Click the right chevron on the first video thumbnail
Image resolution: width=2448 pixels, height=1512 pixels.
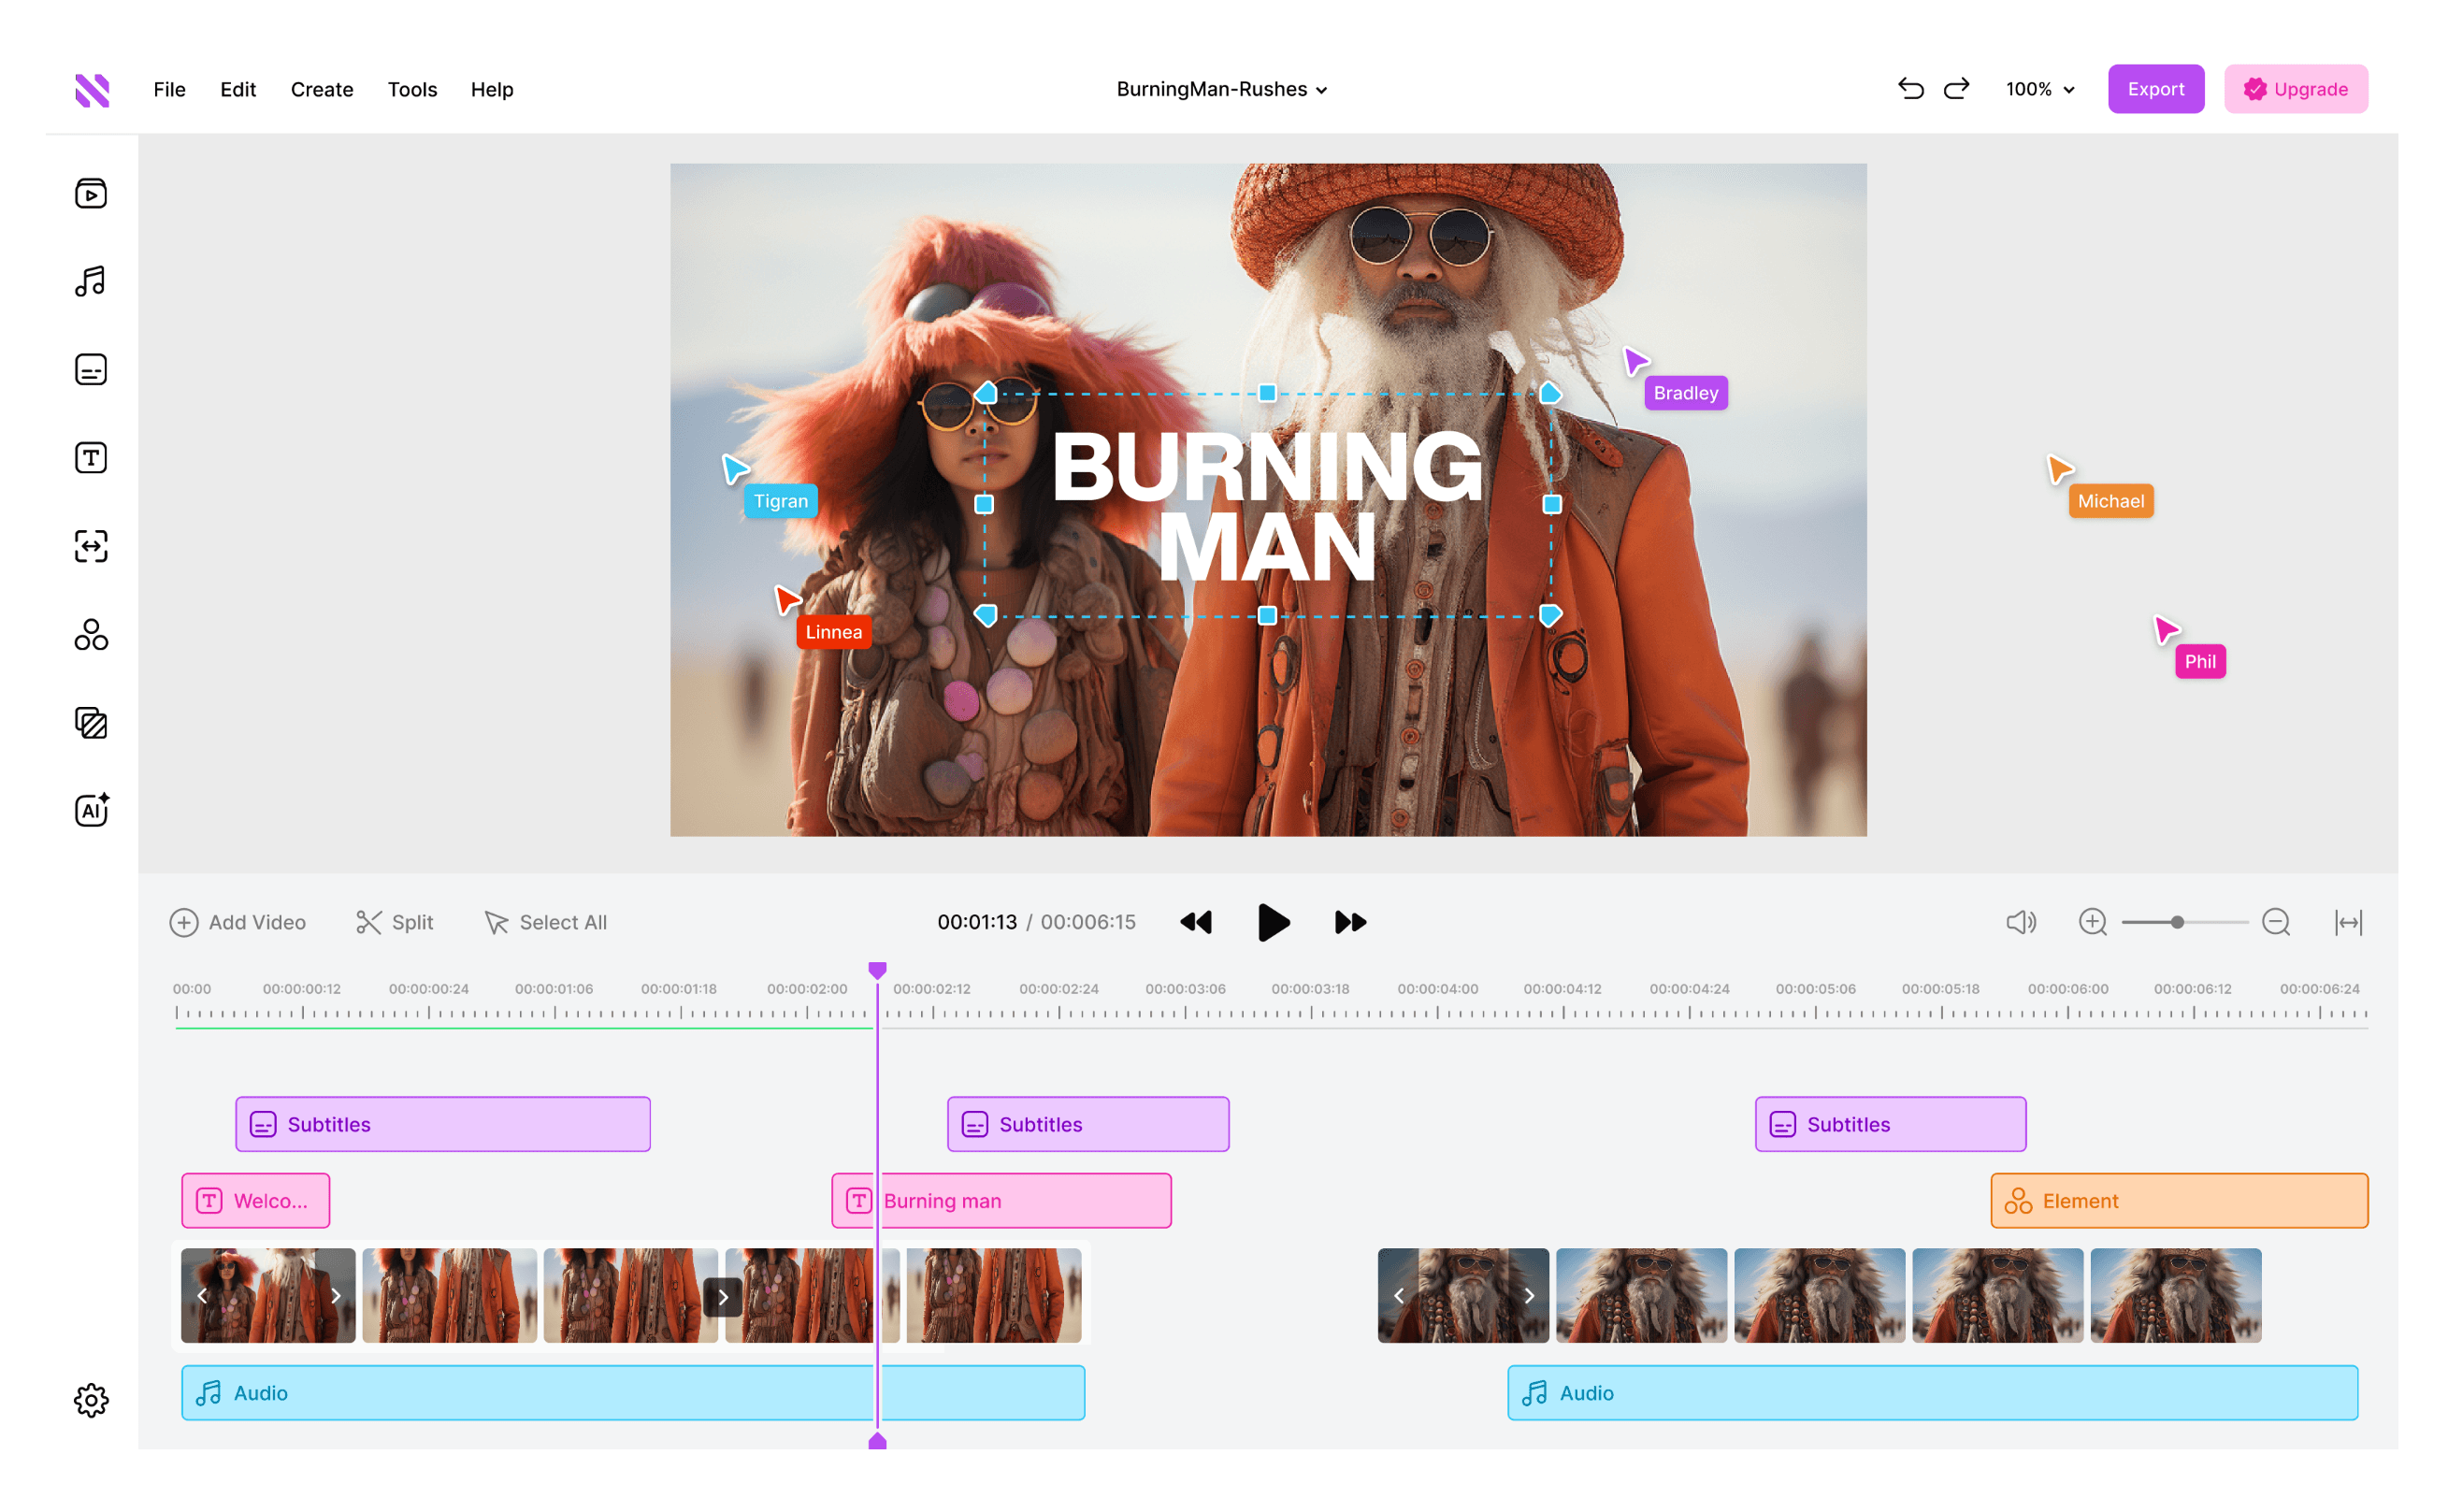pos(336,1296)
